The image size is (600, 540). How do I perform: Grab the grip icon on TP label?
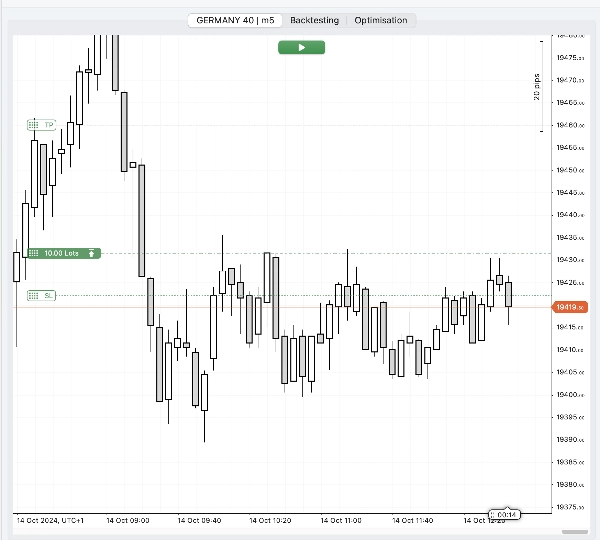[34, 125]
